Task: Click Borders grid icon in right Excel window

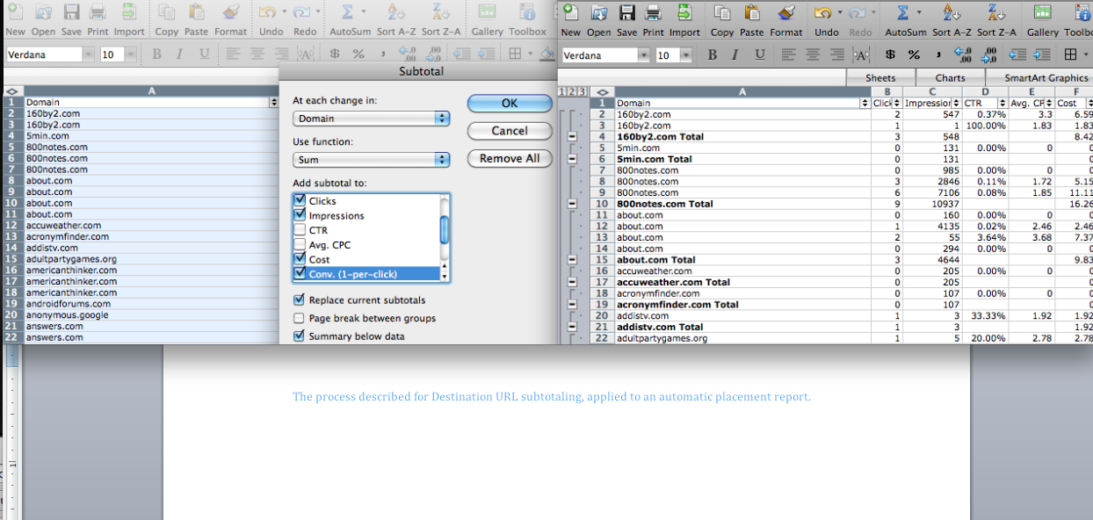Action: tap(1071, 55)
